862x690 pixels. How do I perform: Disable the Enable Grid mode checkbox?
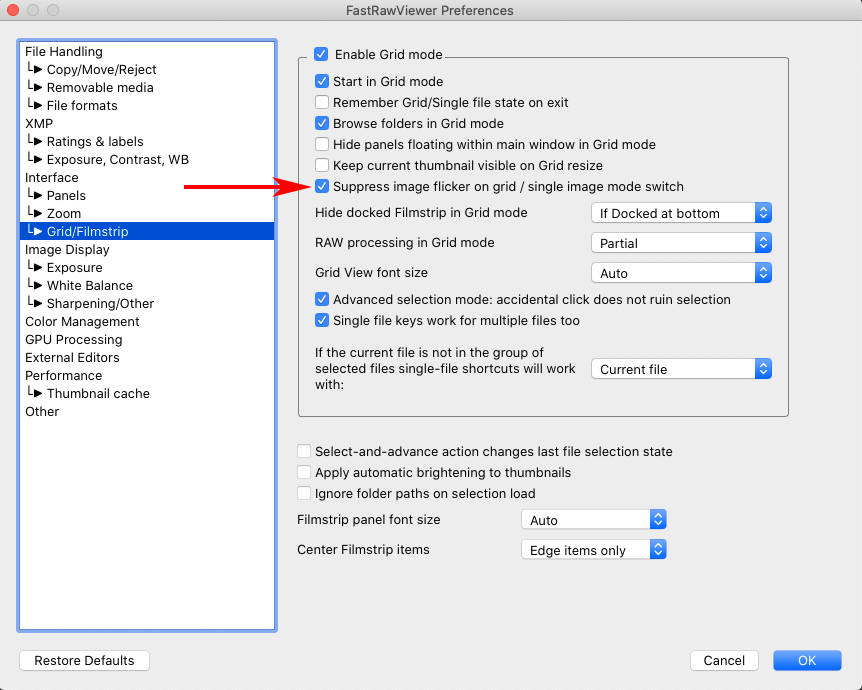pos(321,55)
